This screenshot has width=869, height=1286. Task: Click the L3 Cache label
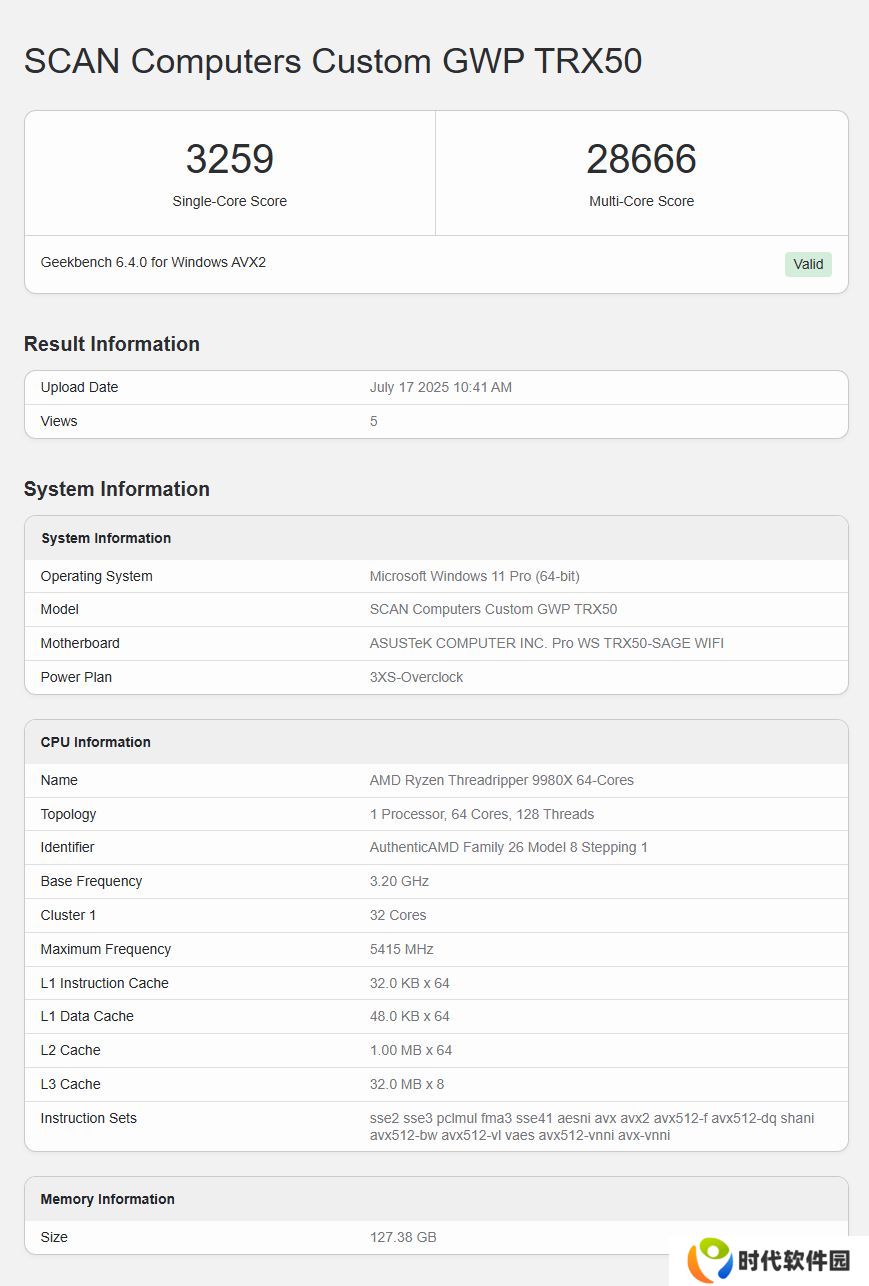click(x=71, y=1084)
